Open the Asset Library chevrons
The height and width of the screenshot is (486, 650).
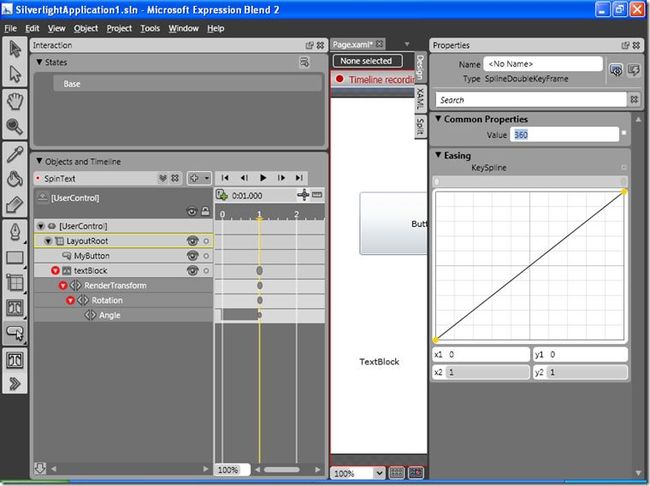pos(15,384)
